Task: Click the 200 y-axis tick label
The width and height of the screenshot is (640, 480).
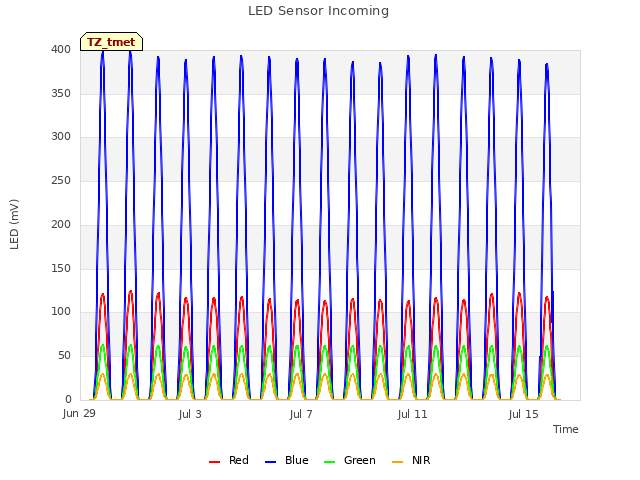Action: [x=61, y=224]
